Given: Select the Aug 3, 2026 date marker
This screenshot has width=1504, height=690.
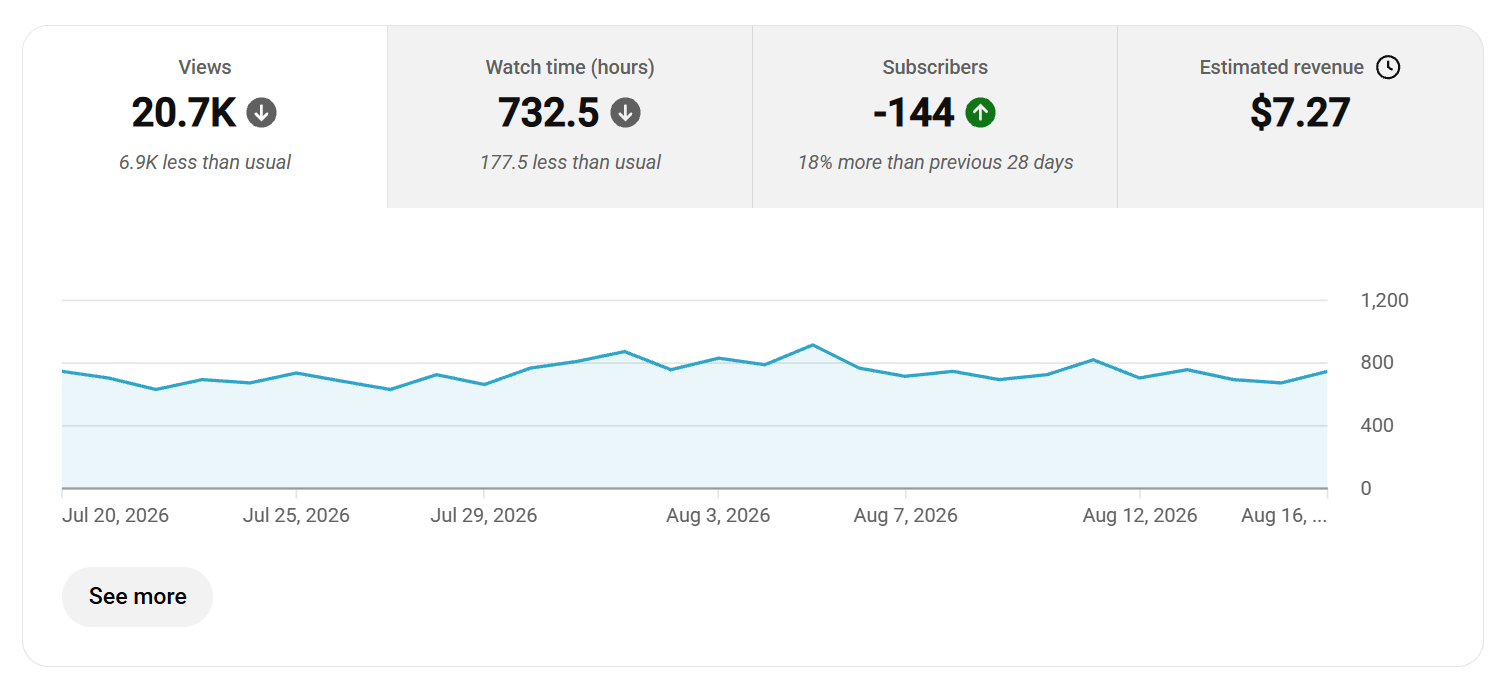Looking at the screenshot, I should 718,516.
